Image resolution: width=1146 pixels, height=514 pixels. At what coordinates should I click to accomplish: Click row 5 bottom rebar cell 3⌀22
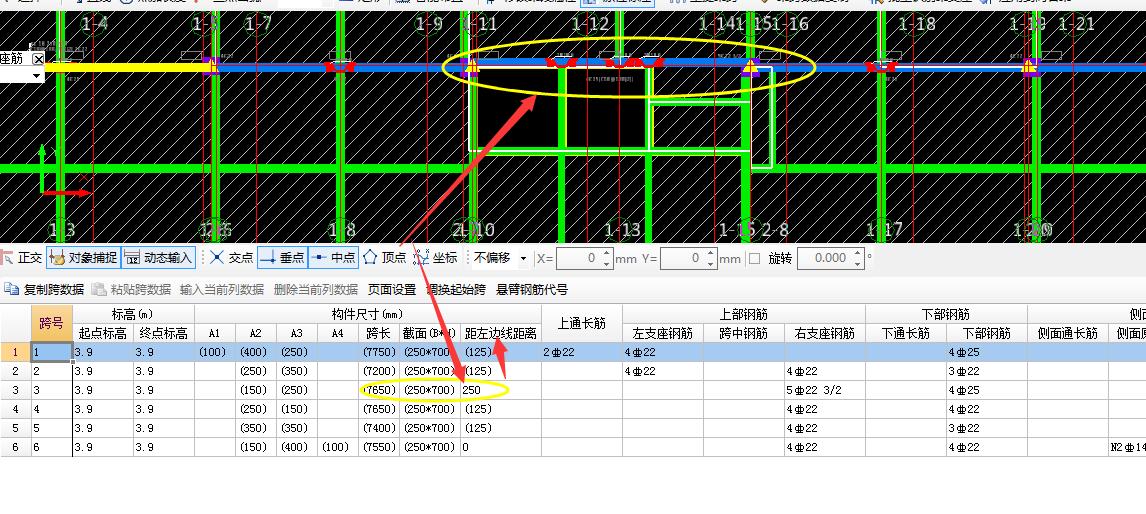[x=987, y=428]
